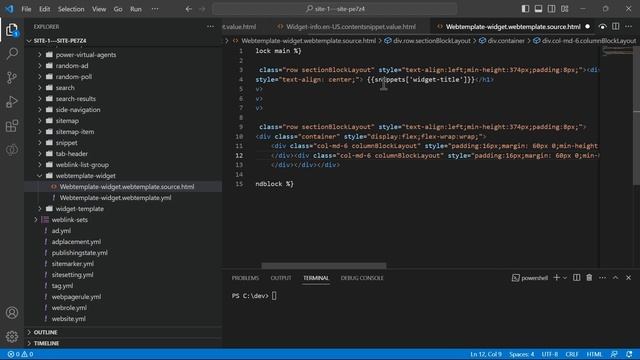Screen dimensions: 640x360
Task: Open the errors and warnings status item
Action: point(20,354)
